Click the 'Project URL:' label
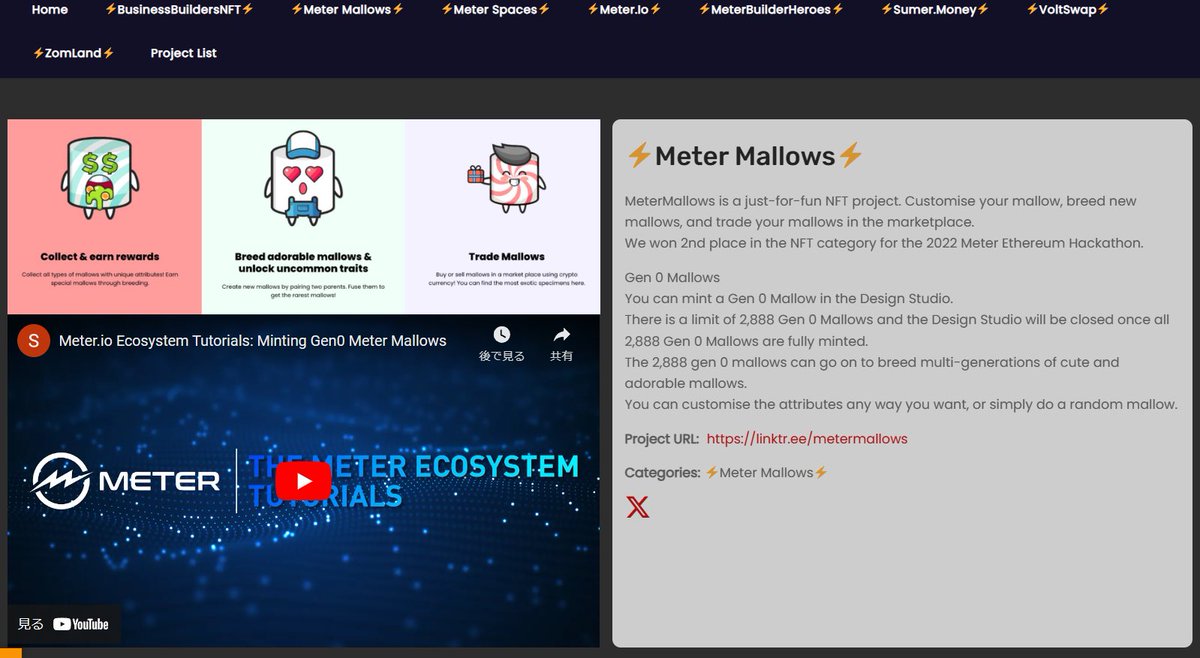 (x=662, y=439)
